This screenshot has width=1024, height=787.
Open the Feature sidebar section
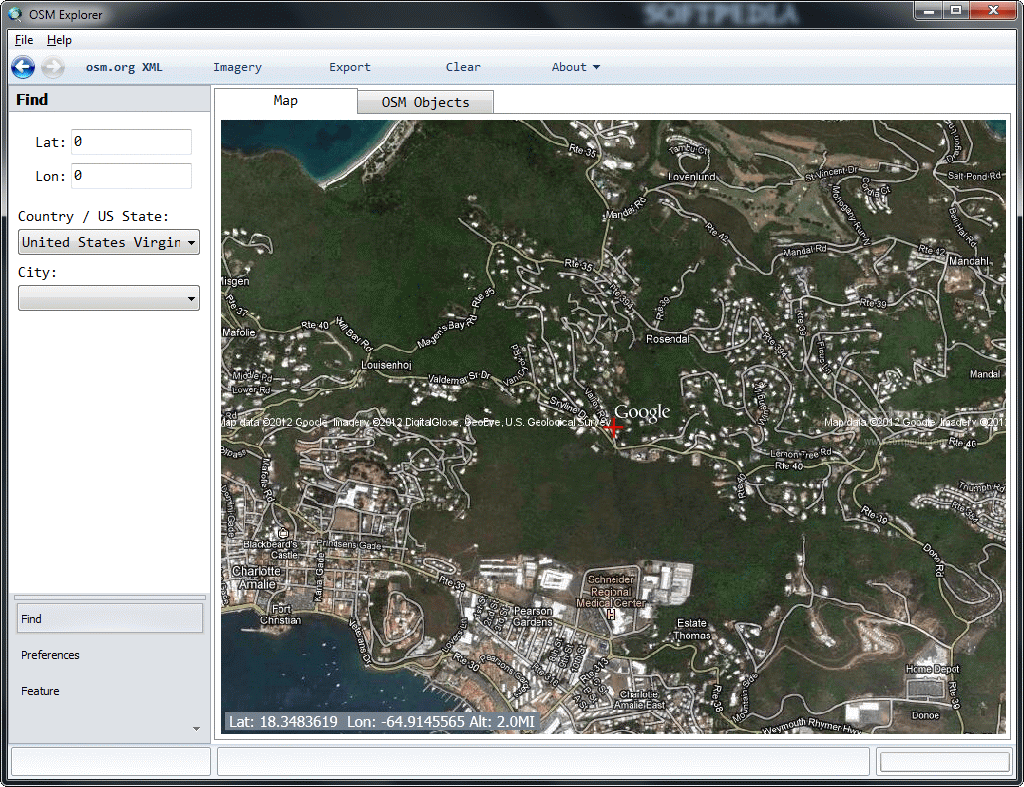pyautogui.click(x=40, y=691)
